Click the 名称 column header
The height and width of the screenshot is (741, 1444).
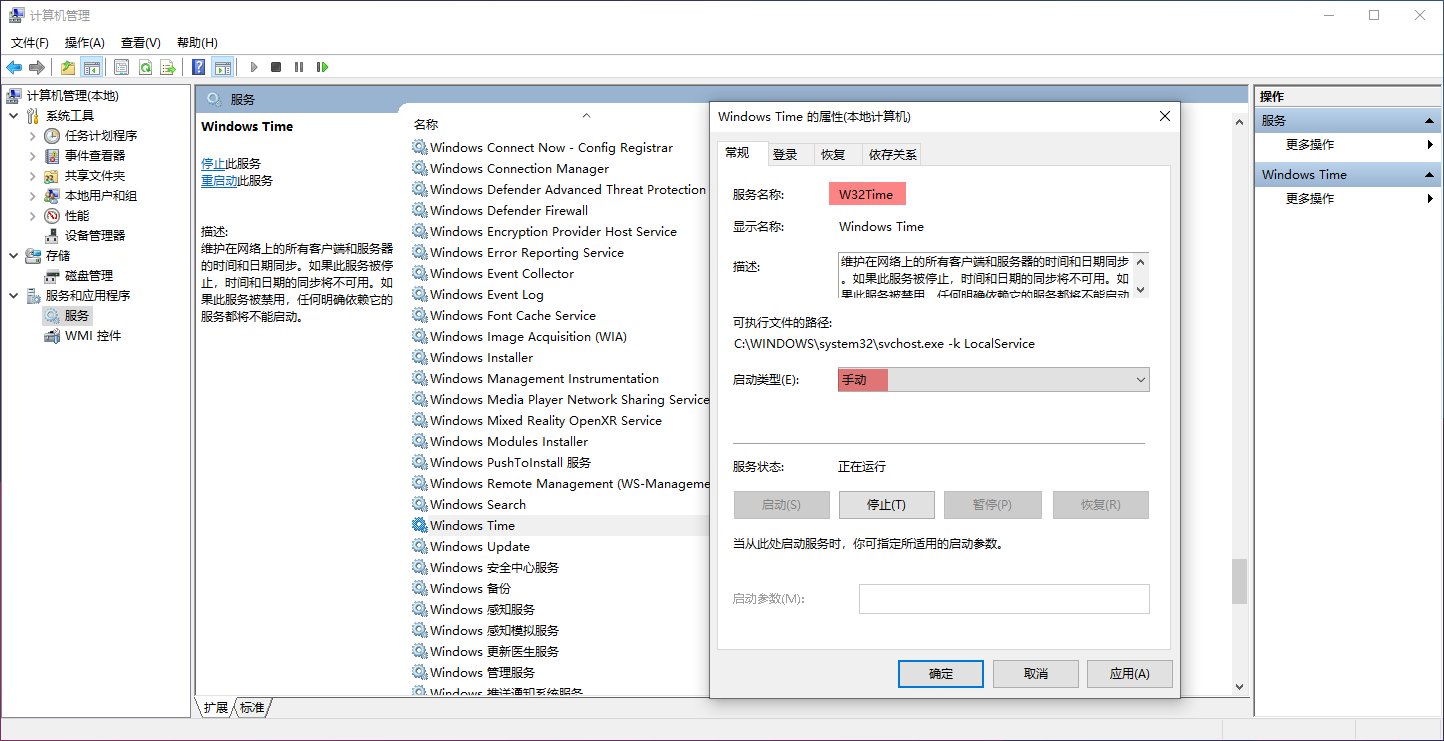426,124
